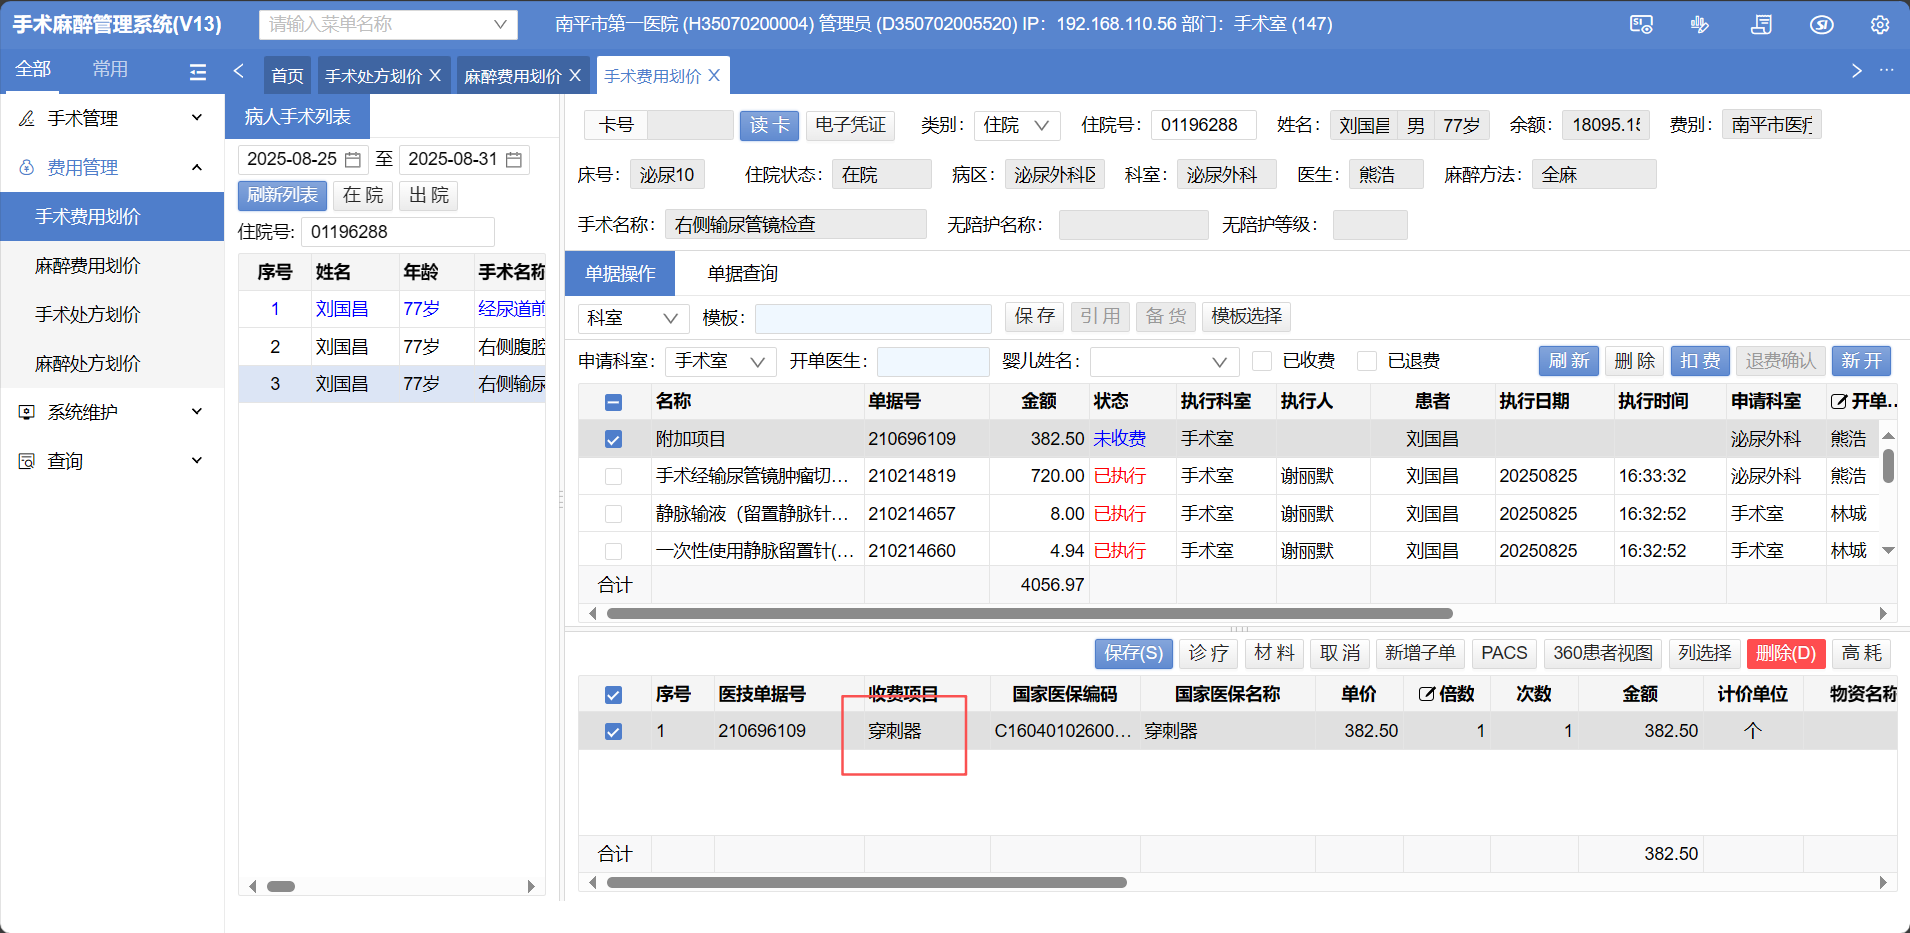Click the 扣费 button
Screen dimensions: 1910x933
(1699, 361)
